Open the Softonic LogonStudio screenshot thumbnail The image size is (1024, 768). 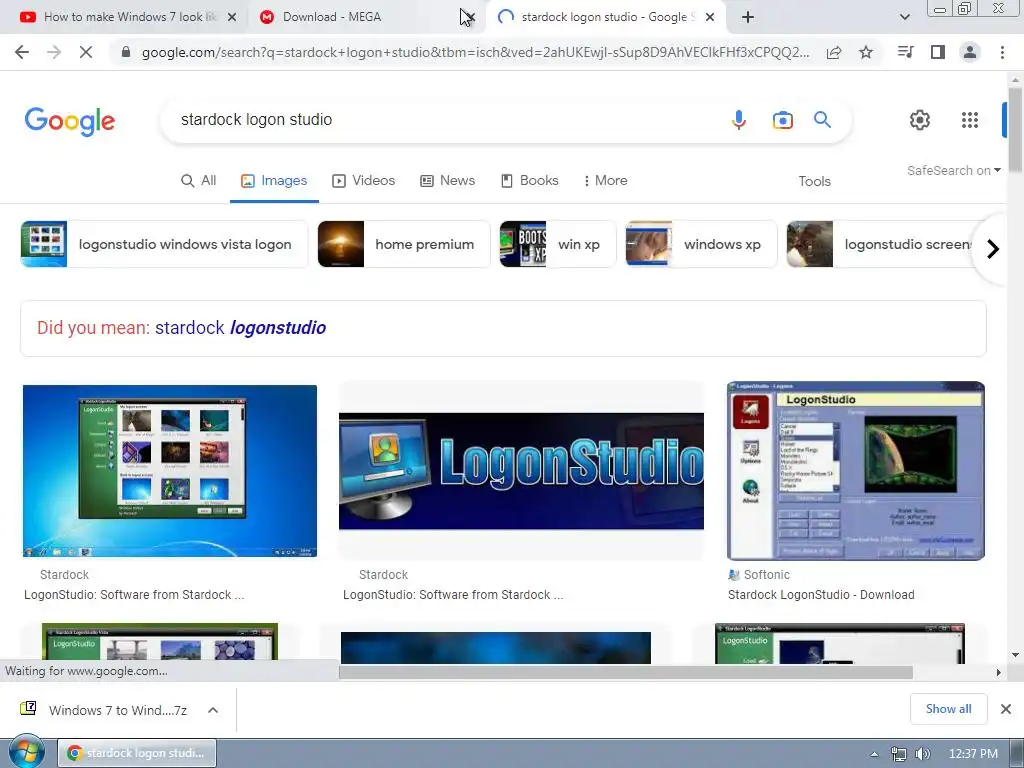point(856,471)
